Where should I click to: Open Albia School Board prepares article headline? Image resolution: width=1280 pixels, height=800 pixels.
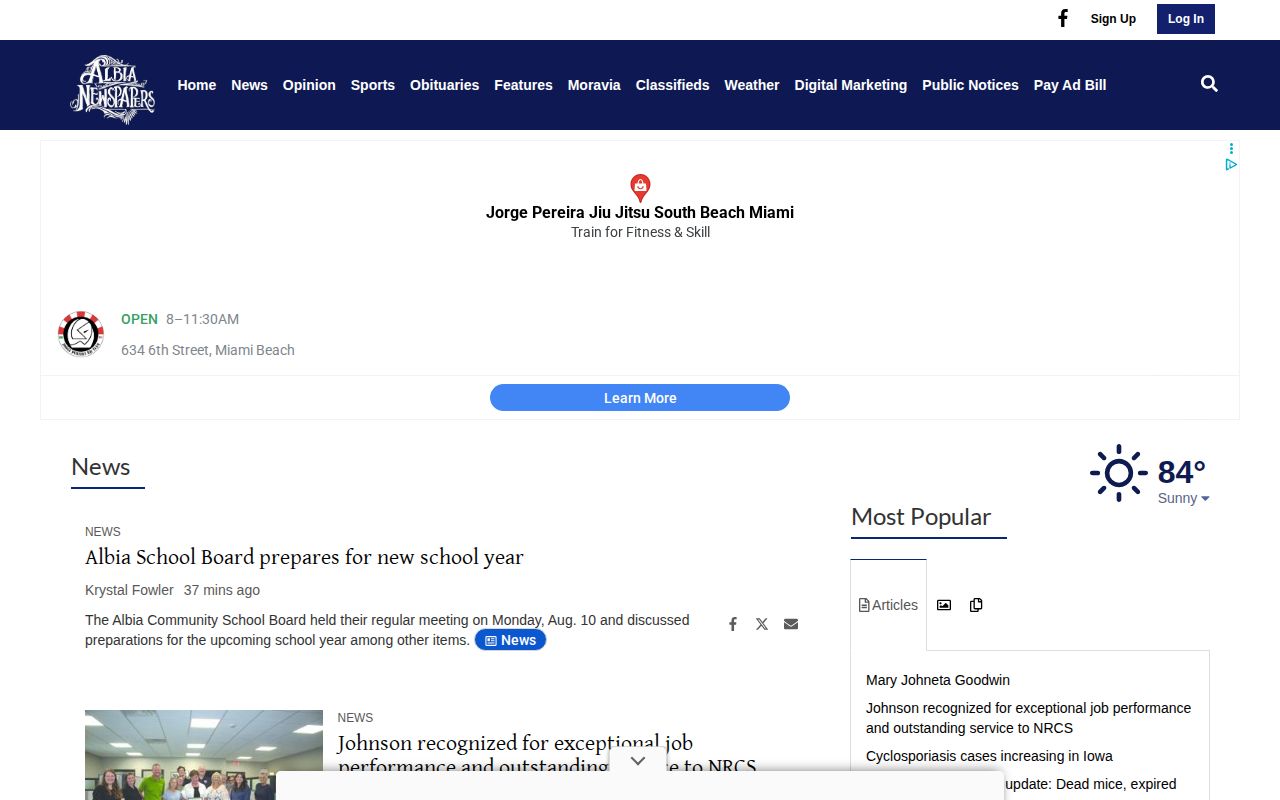[x=304, y=557]
